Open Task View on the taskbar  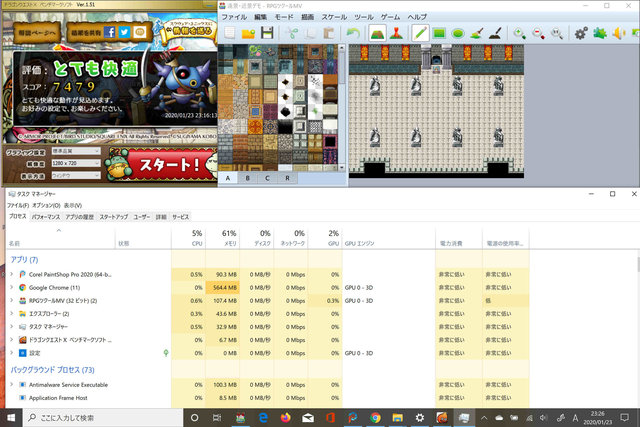[217, 418]
